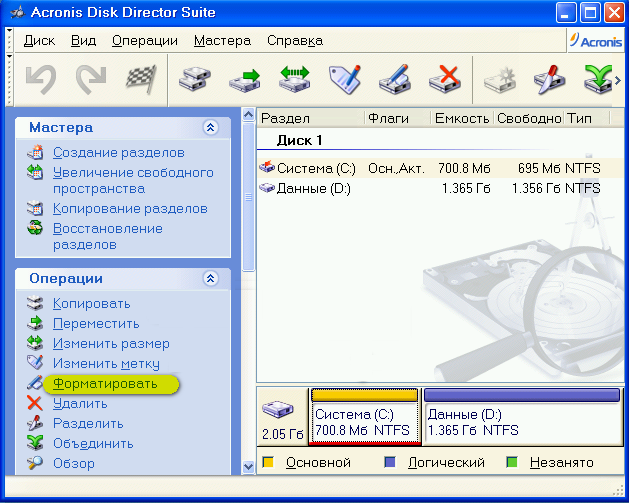
Task: Click the Undo arrow in toolbar
Action: point(41,80)
